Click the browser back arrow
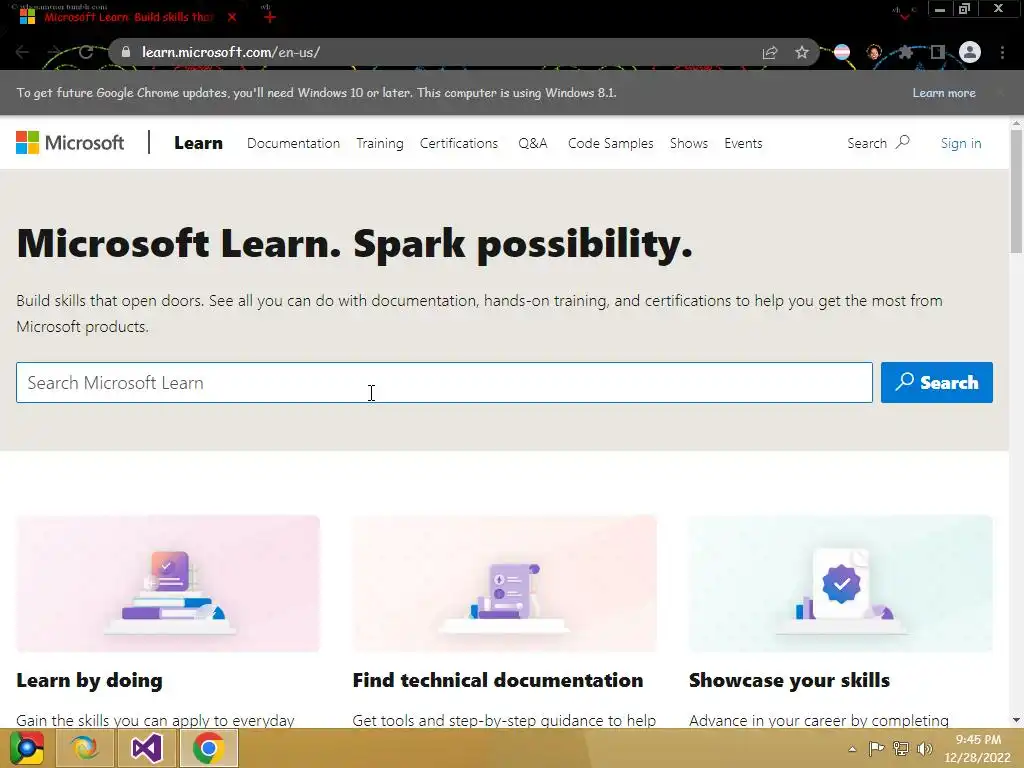Screen dimensions: 1024x768 pyautogui.click(x=22, y=52)
